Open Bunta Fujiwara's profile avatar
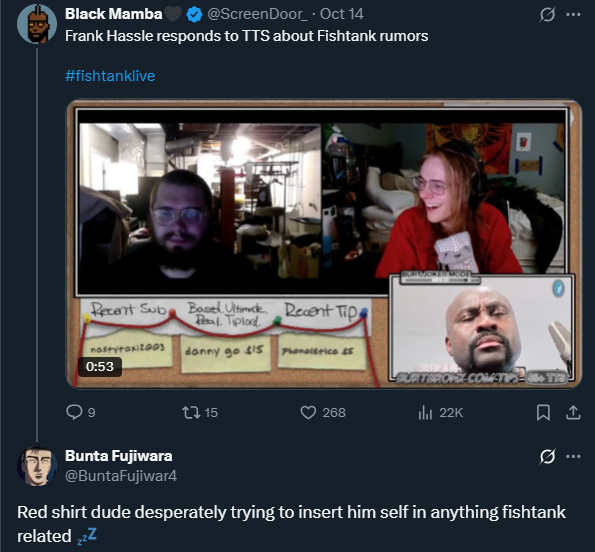595x552 pixels. tap(37, 466)
